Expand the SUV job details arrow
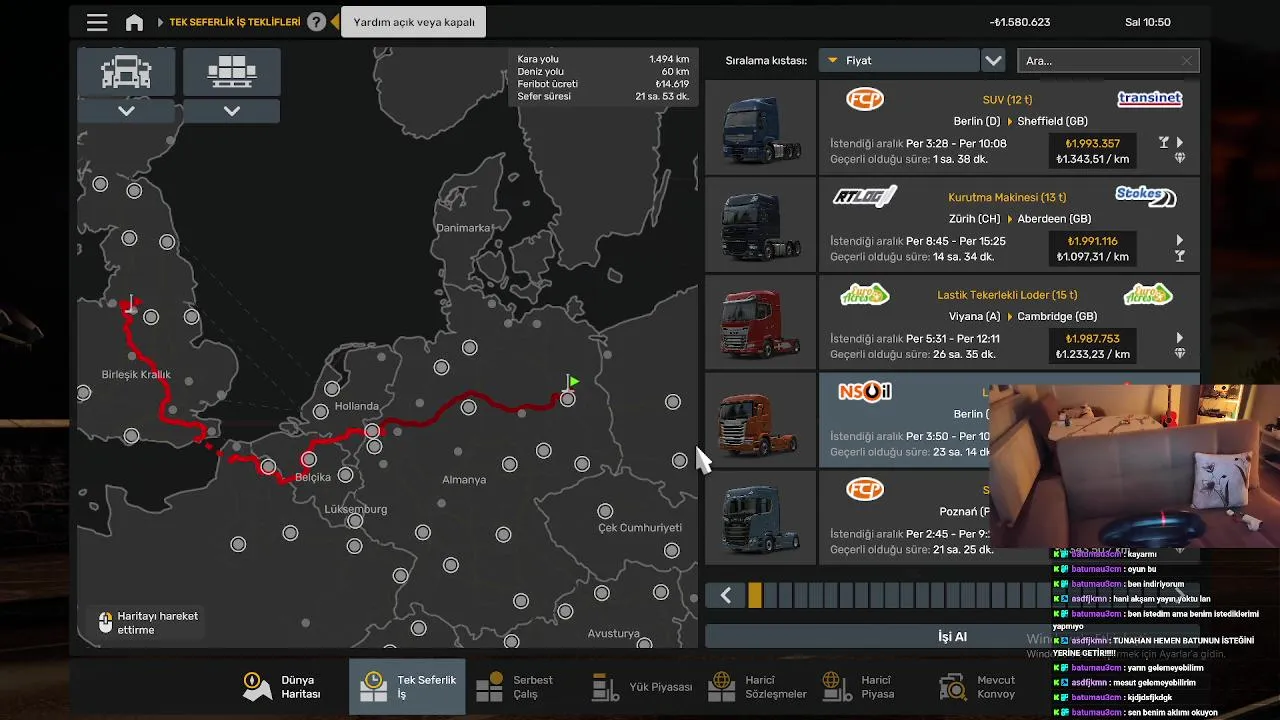The image size is (1280, 720). coord(1180,143)
